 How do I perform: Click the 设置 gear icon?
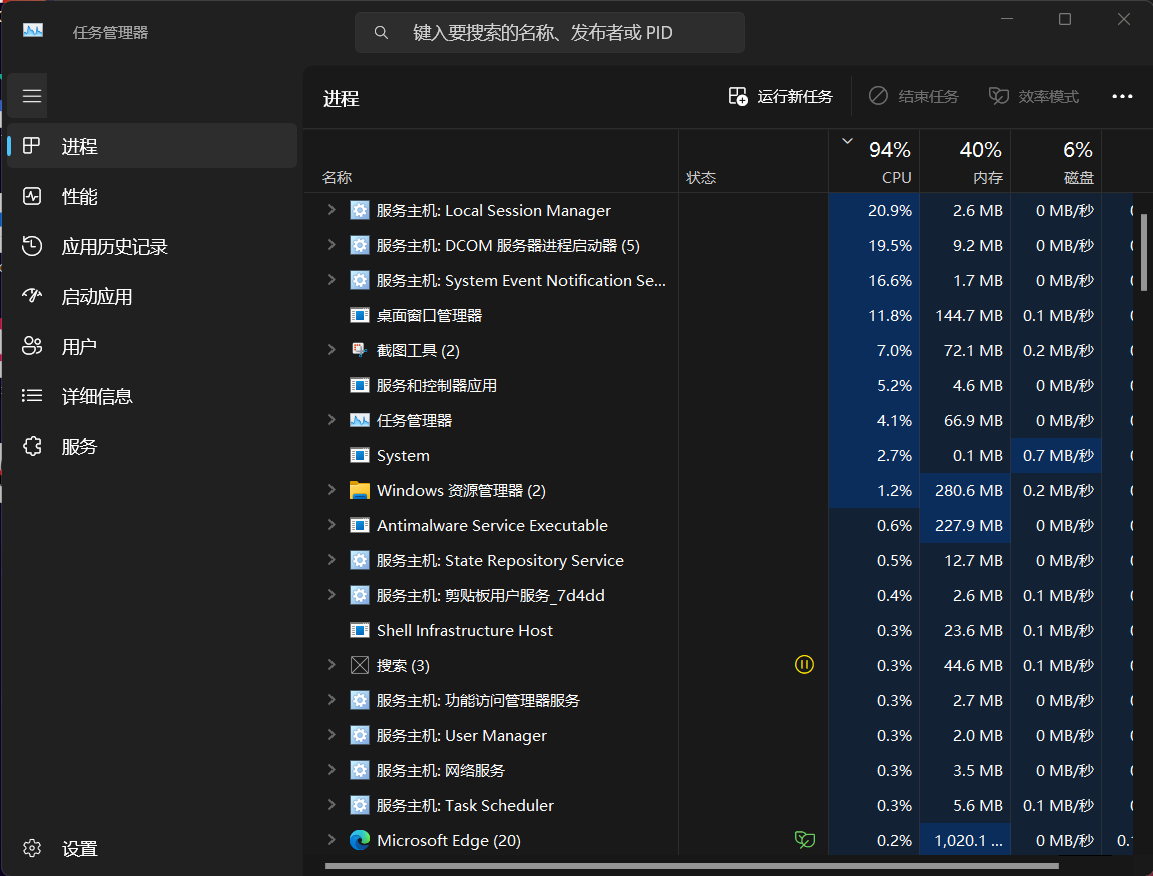32,848
